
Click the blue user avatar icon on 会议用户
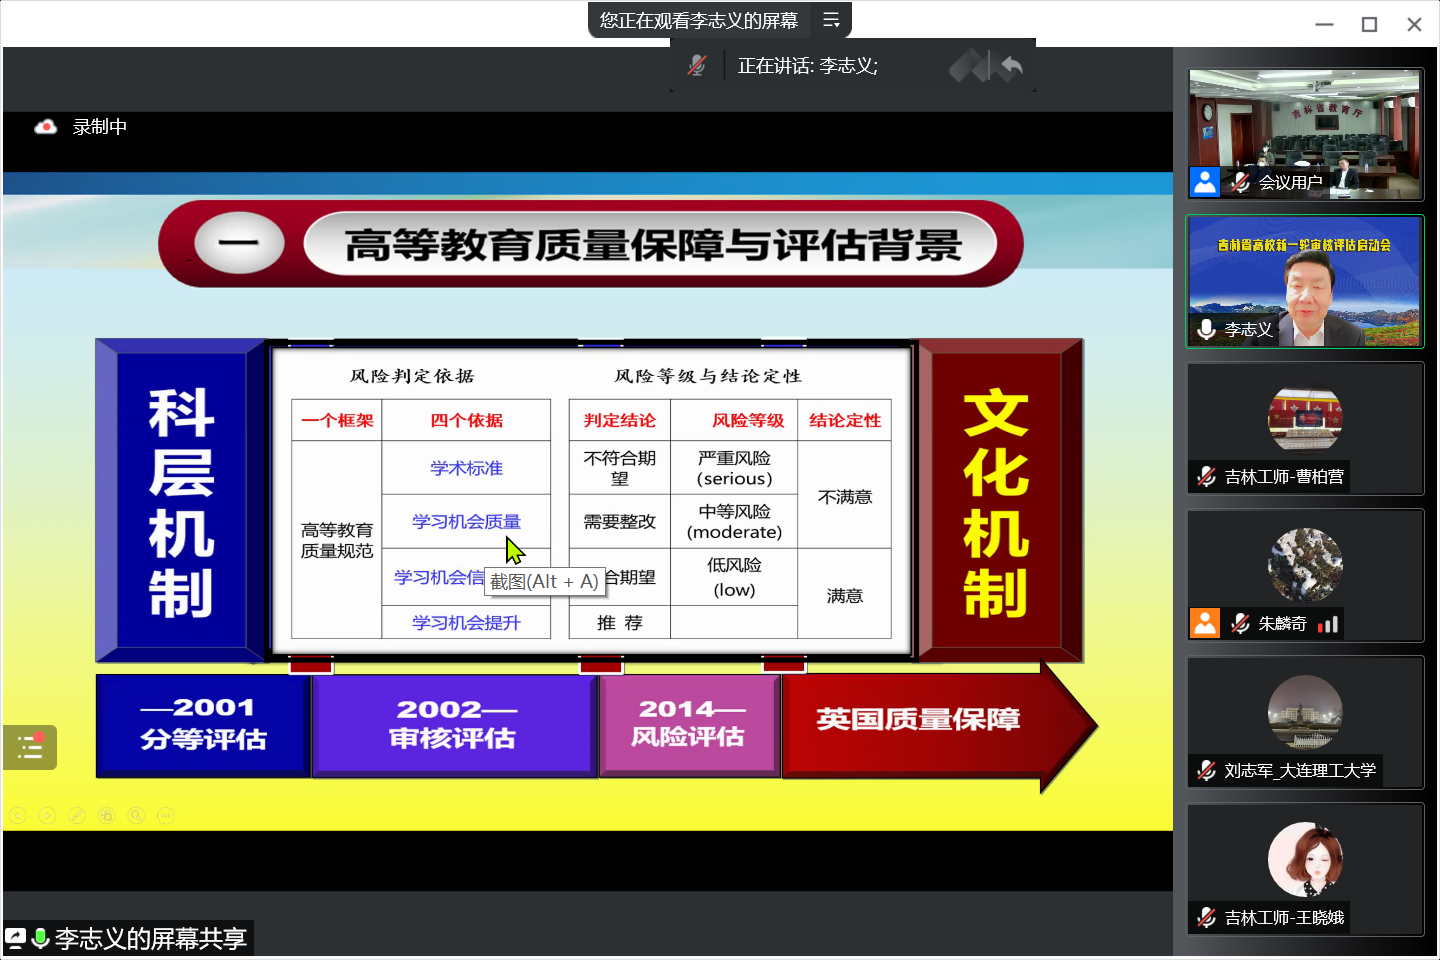click(1205, 182)
